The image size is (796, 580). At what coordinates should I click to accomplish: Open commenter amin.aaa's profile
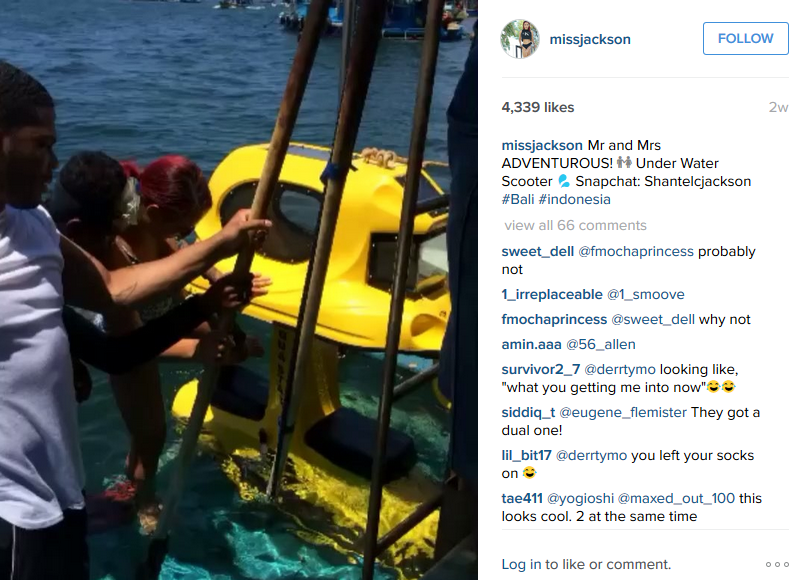click(x=532, y=344)
